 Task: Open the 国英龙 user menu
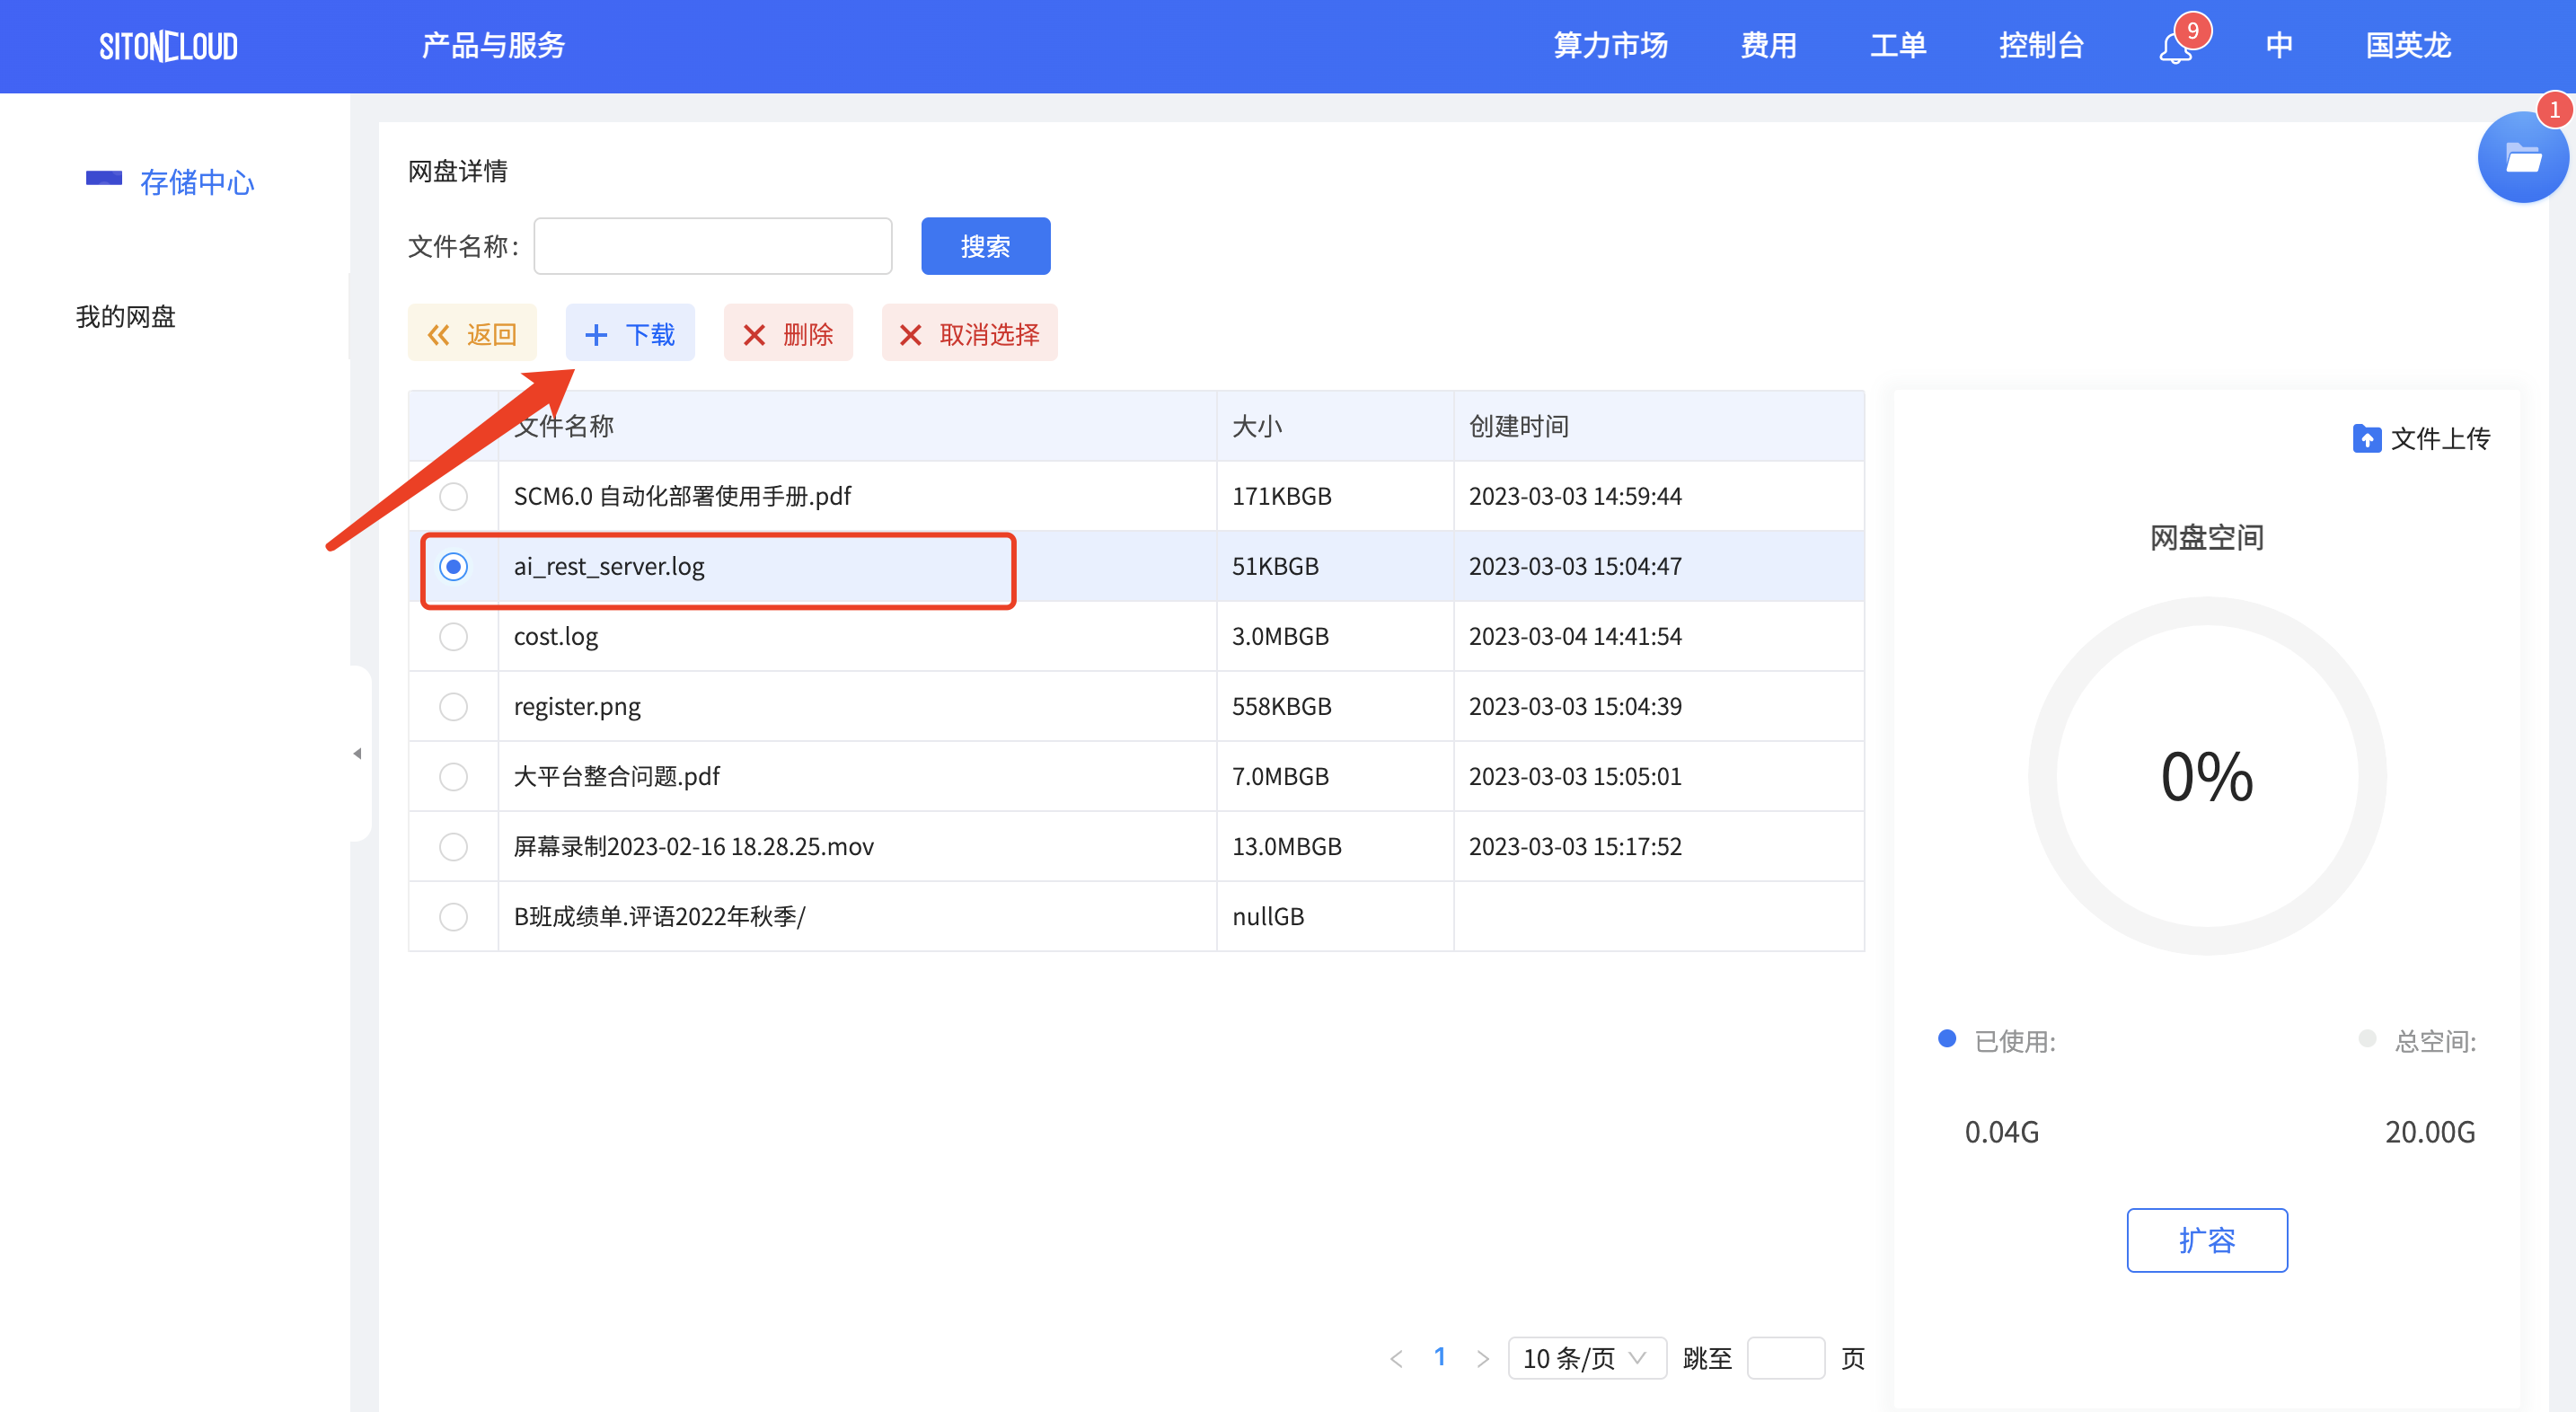click(x=2408, y=46)
